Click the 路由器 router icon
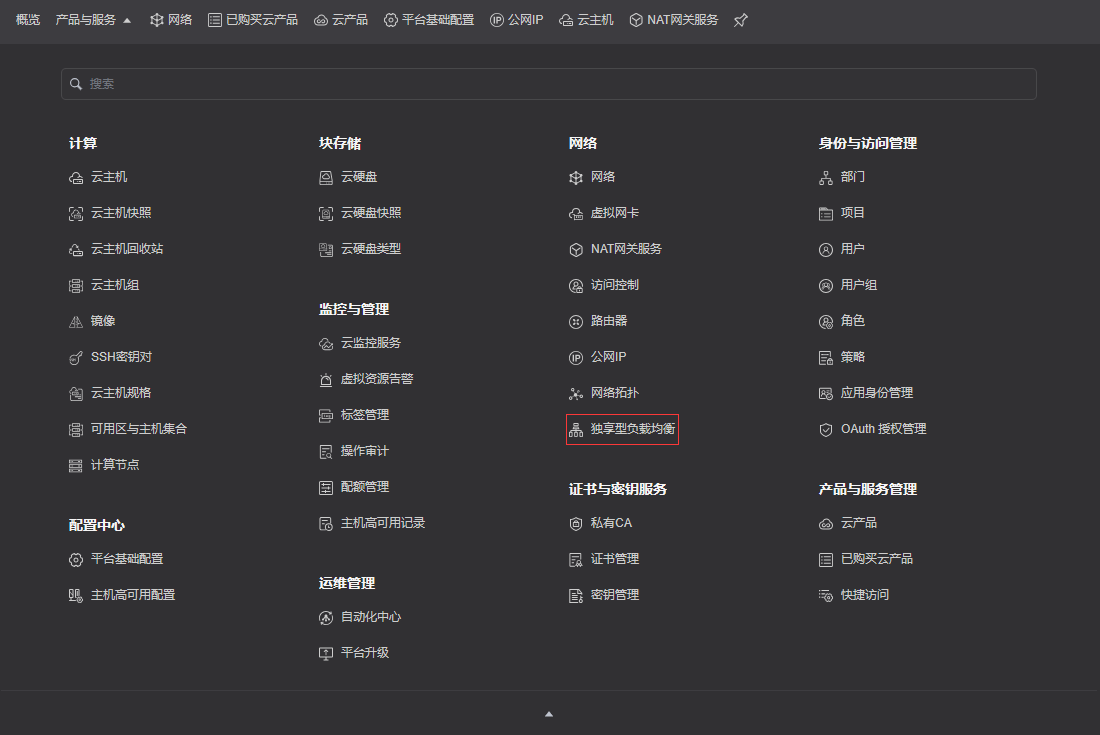The image size is (1100, 735). pos(576,321)
